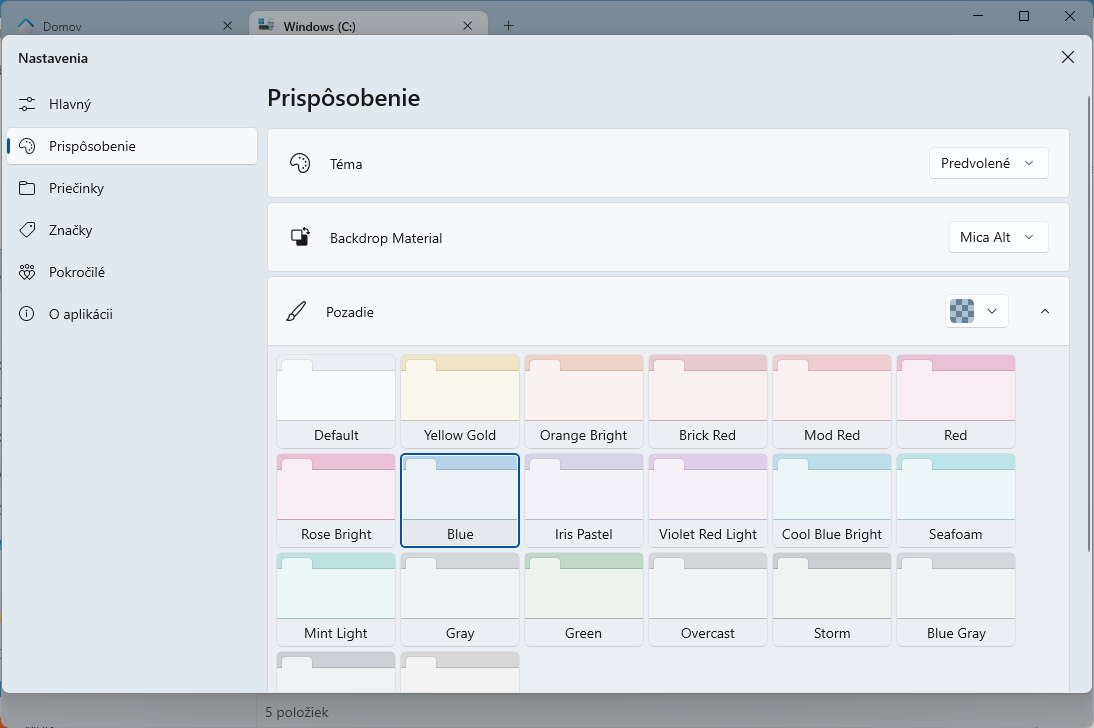Click the Hlavný sliders icon in sidebar
Screen dimensions: 1094x728
pos(27,104)
